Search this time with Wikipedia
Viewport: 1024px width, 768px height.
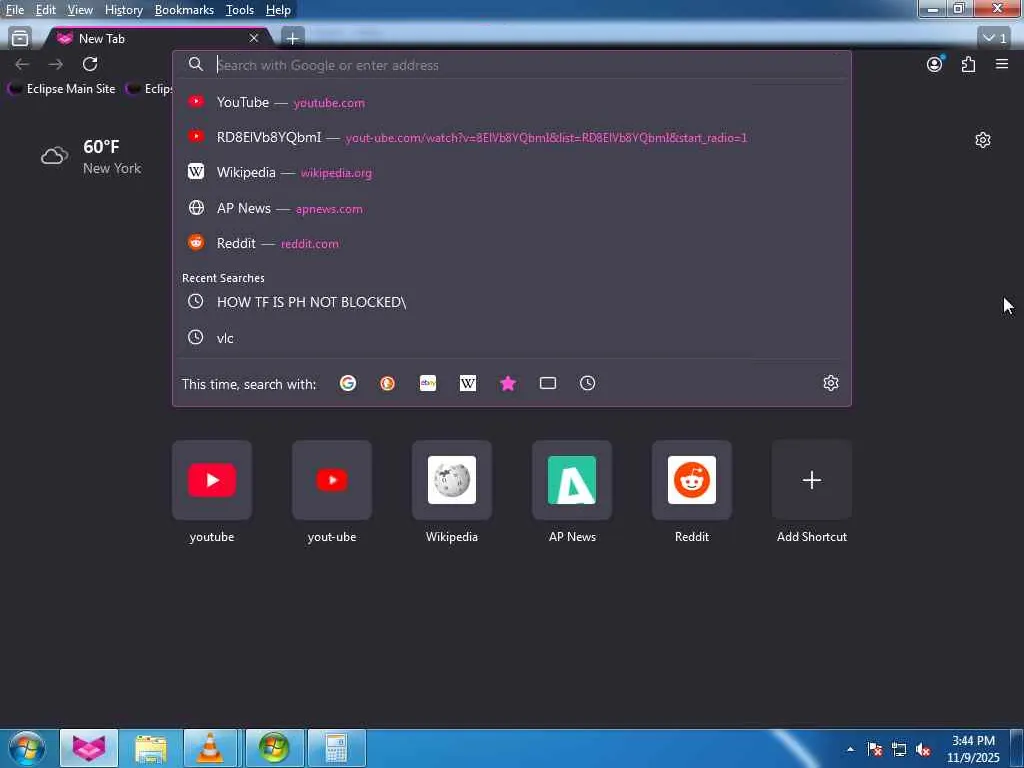pos(468,383)
